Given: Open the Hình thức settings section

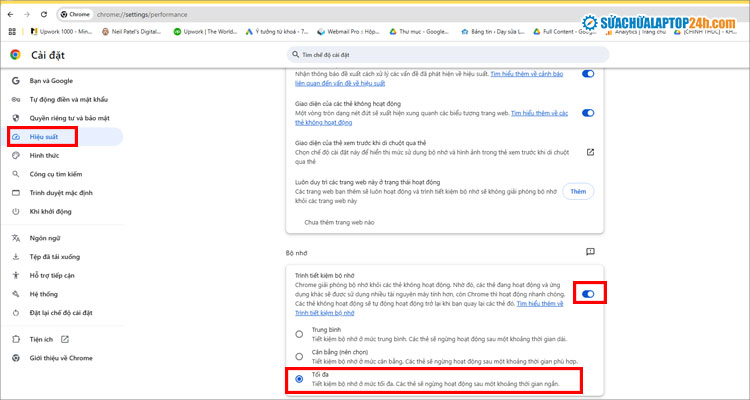Looking at the screenshot, I should pos(45,155).
